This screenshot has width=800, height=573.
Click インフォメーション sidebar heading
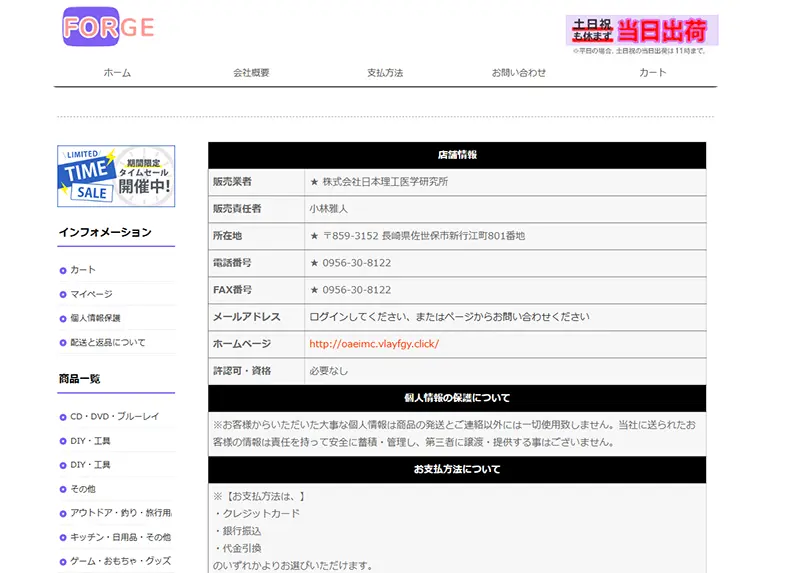pyautogui.click(x=105, y=233)
